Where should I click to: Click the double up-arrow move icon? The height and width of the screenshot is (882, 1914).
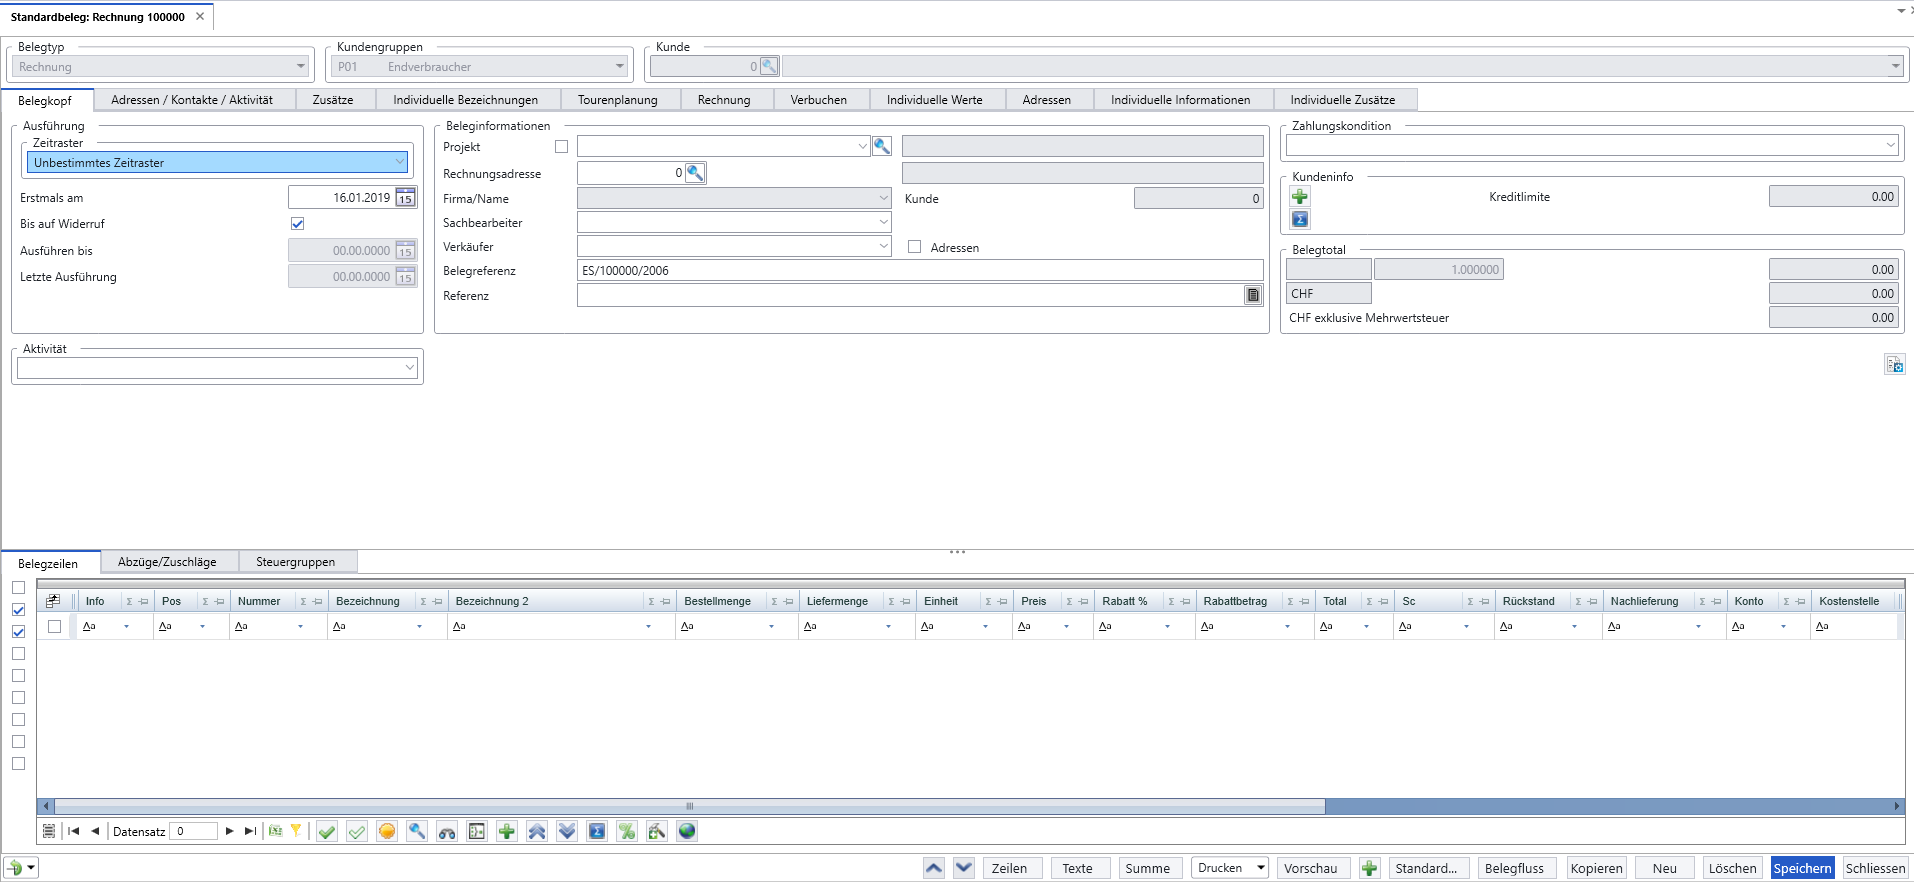537,831
